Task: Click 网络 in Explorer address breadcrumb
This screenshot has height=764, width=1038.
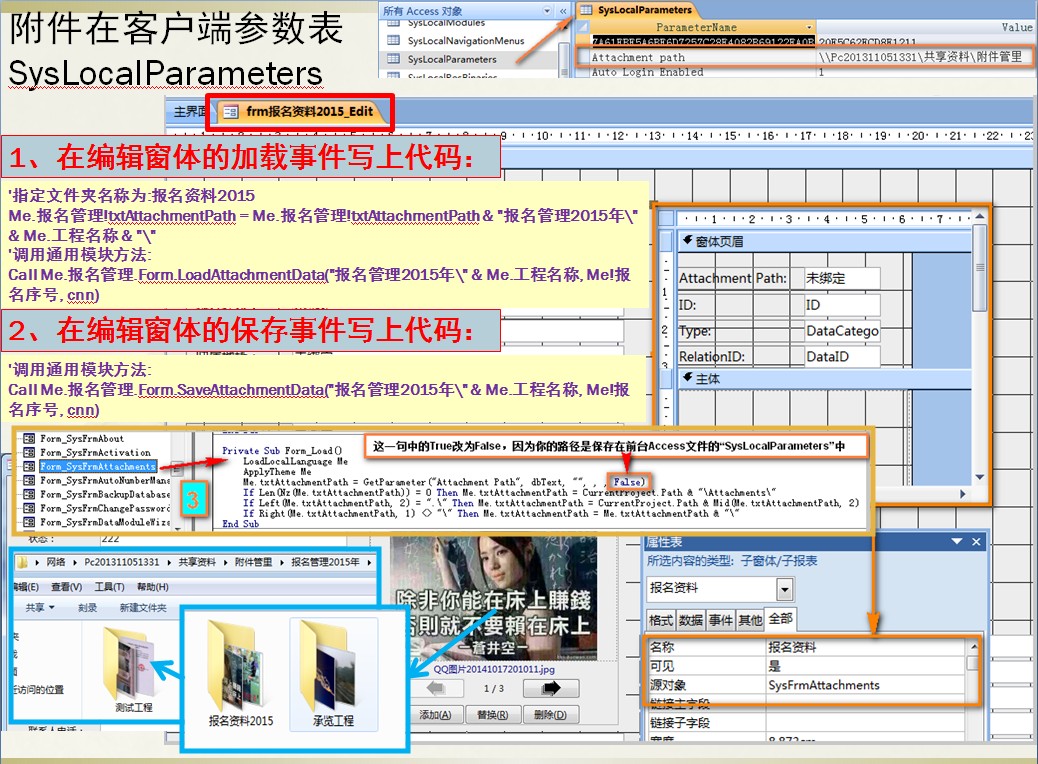Action: click(x=56, y=562)
